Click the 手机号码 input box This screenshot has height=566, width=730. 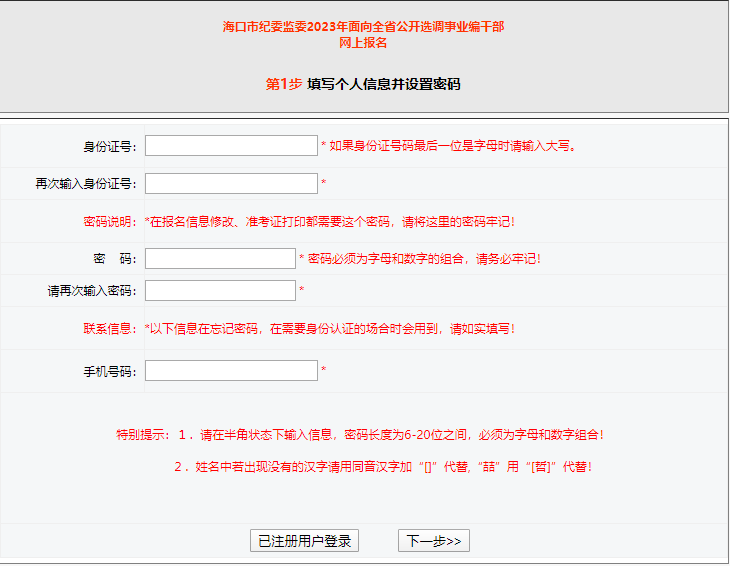pyautogui.click(x=231, y=371)
